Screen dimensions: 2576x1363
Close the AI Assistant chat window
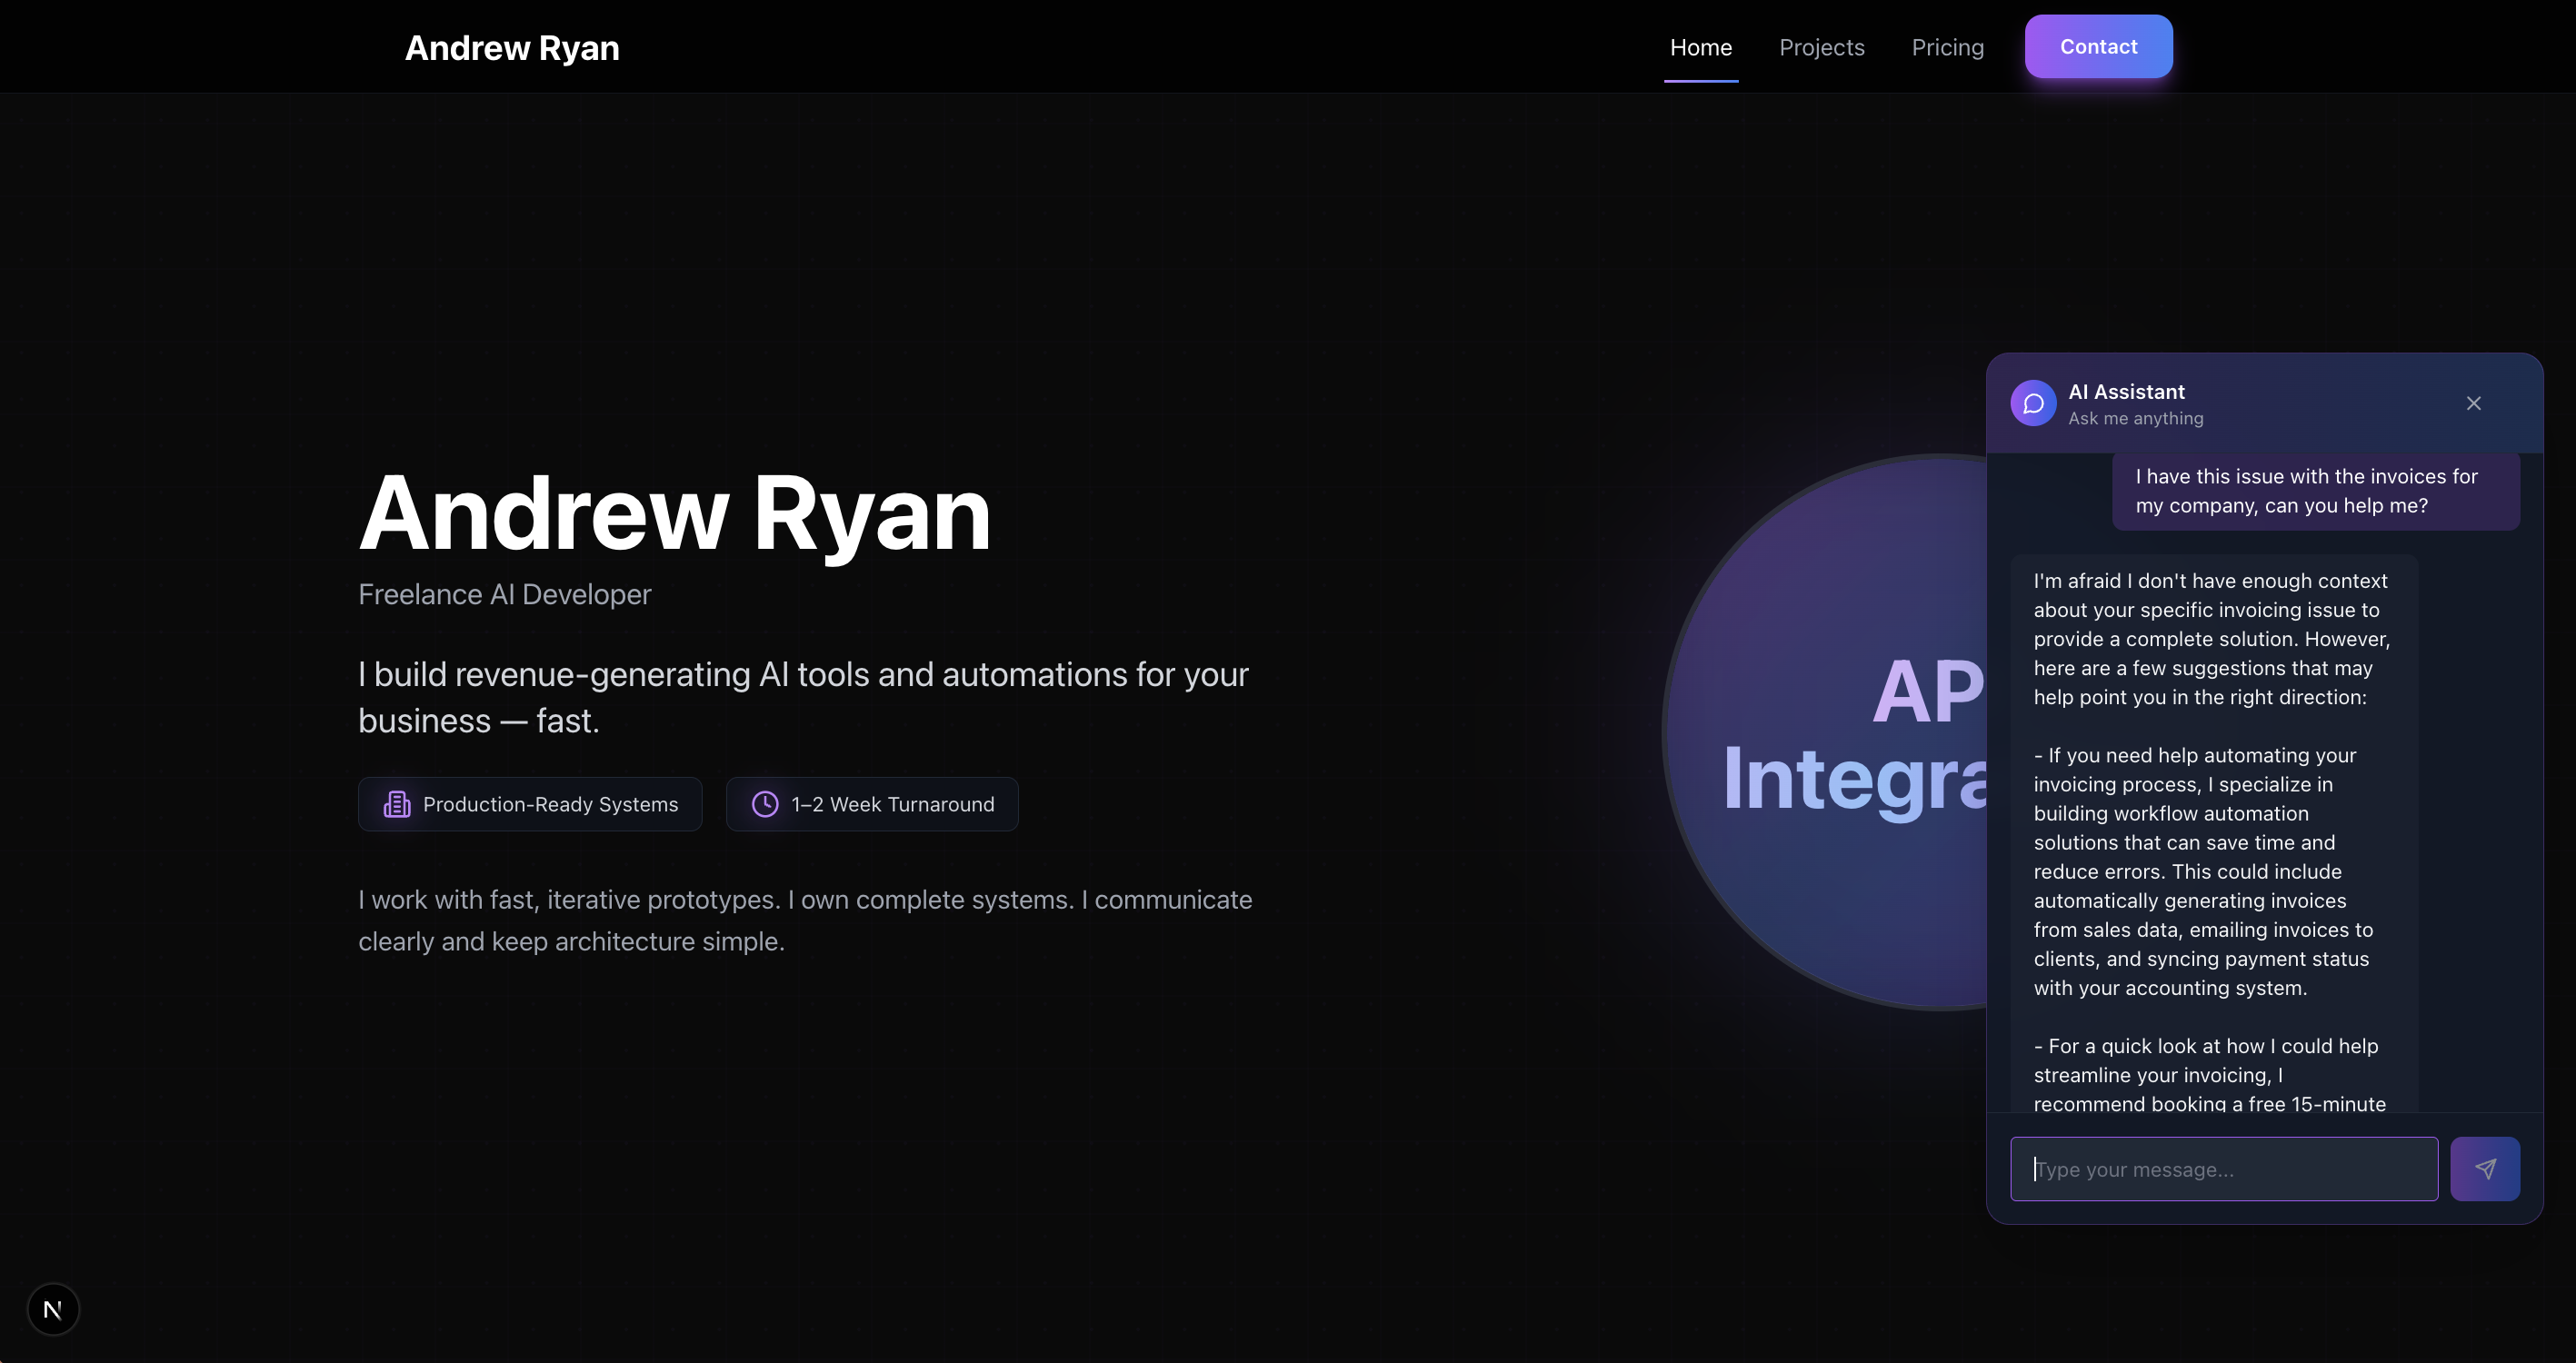pos(2473,403)
